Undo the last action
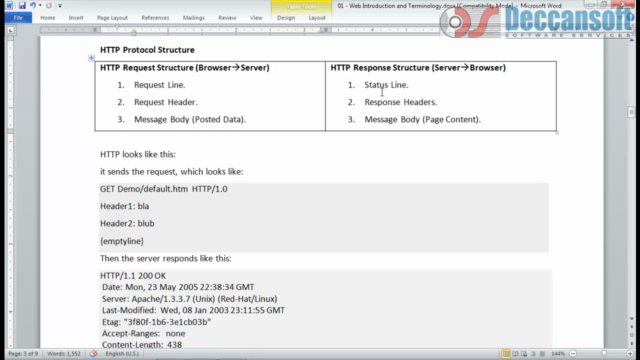Screen dimensions: 640x360 (x=33, y=5)
